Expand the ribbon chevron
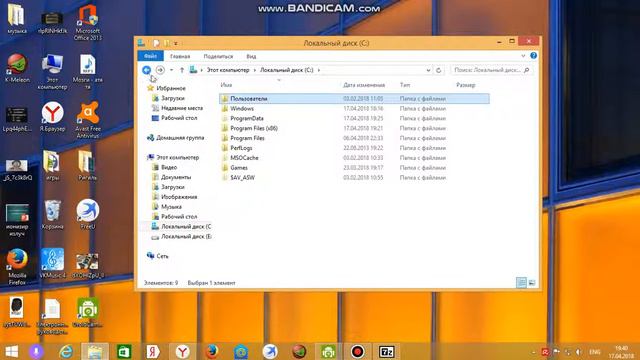640x360 pixels. click(x=523, y=56)
